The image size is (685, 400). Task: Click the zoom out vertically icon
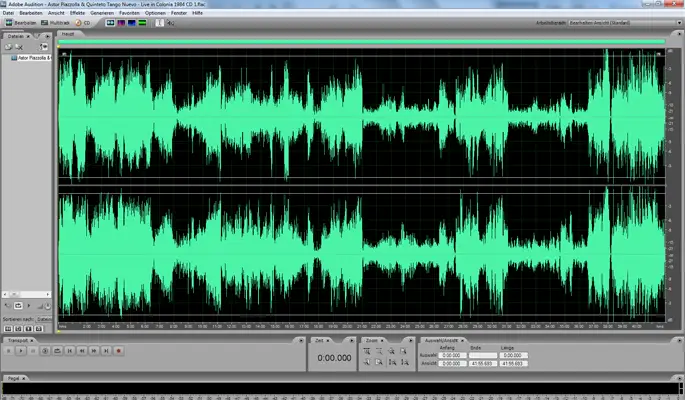[405, 362]
